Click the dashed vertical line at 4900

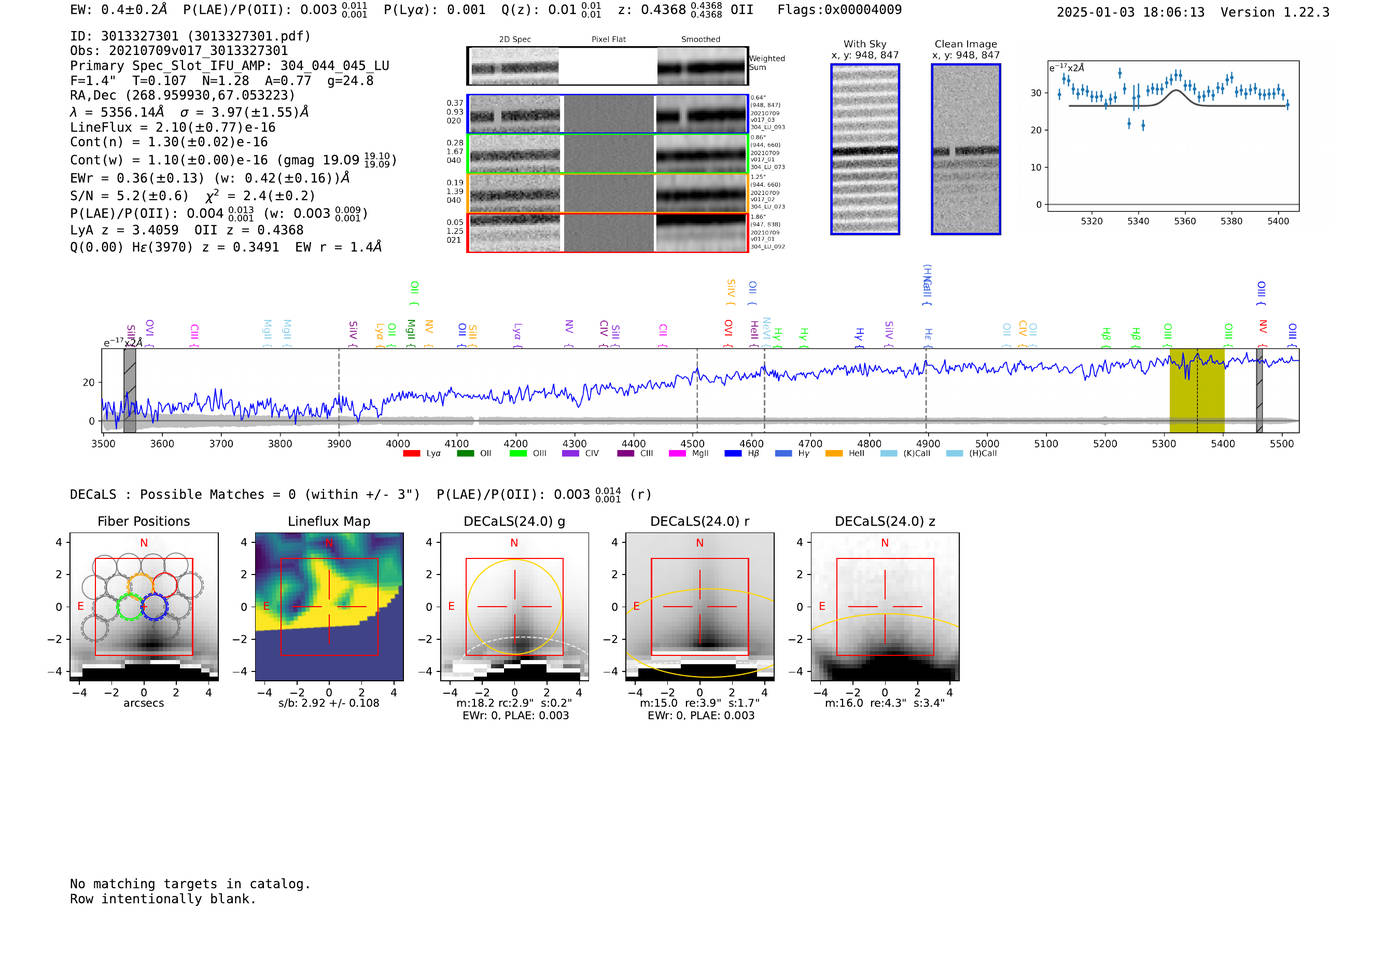point(926,390)
